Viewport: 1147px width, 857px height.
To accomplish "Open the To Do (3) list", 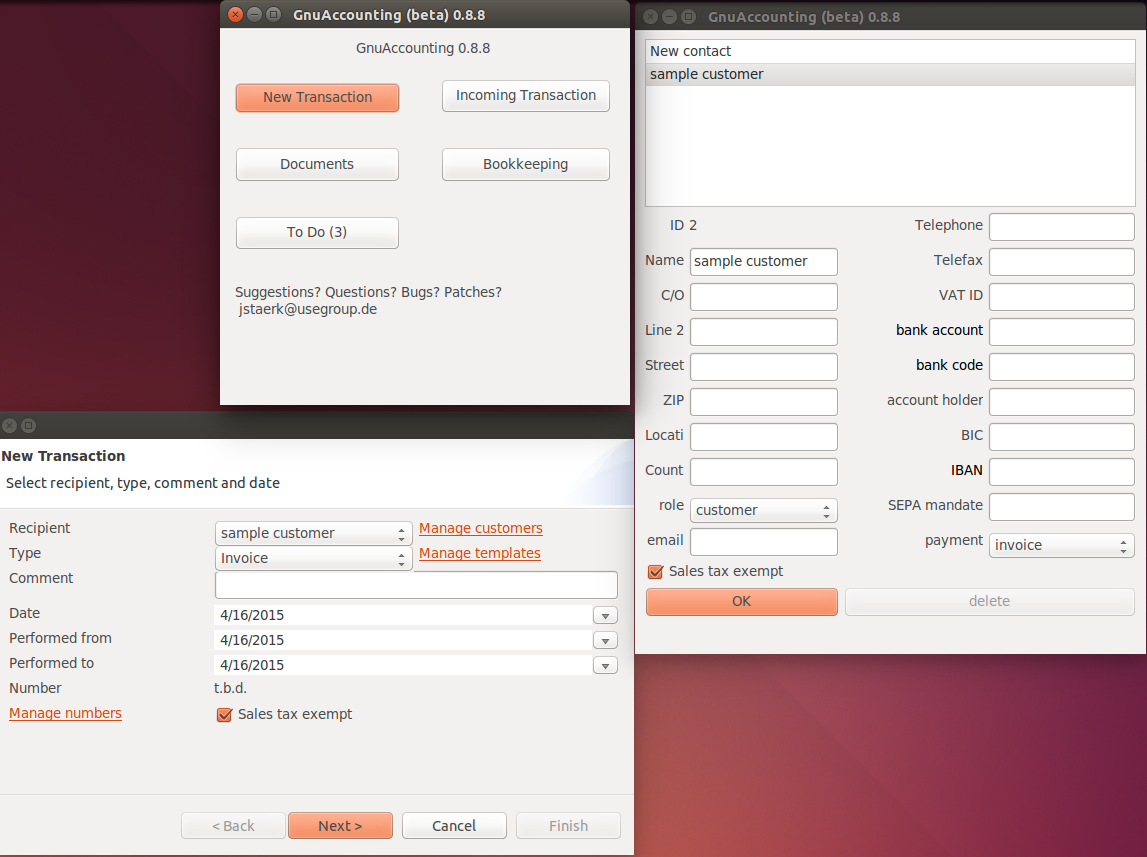I will click(x=317, y=233).
